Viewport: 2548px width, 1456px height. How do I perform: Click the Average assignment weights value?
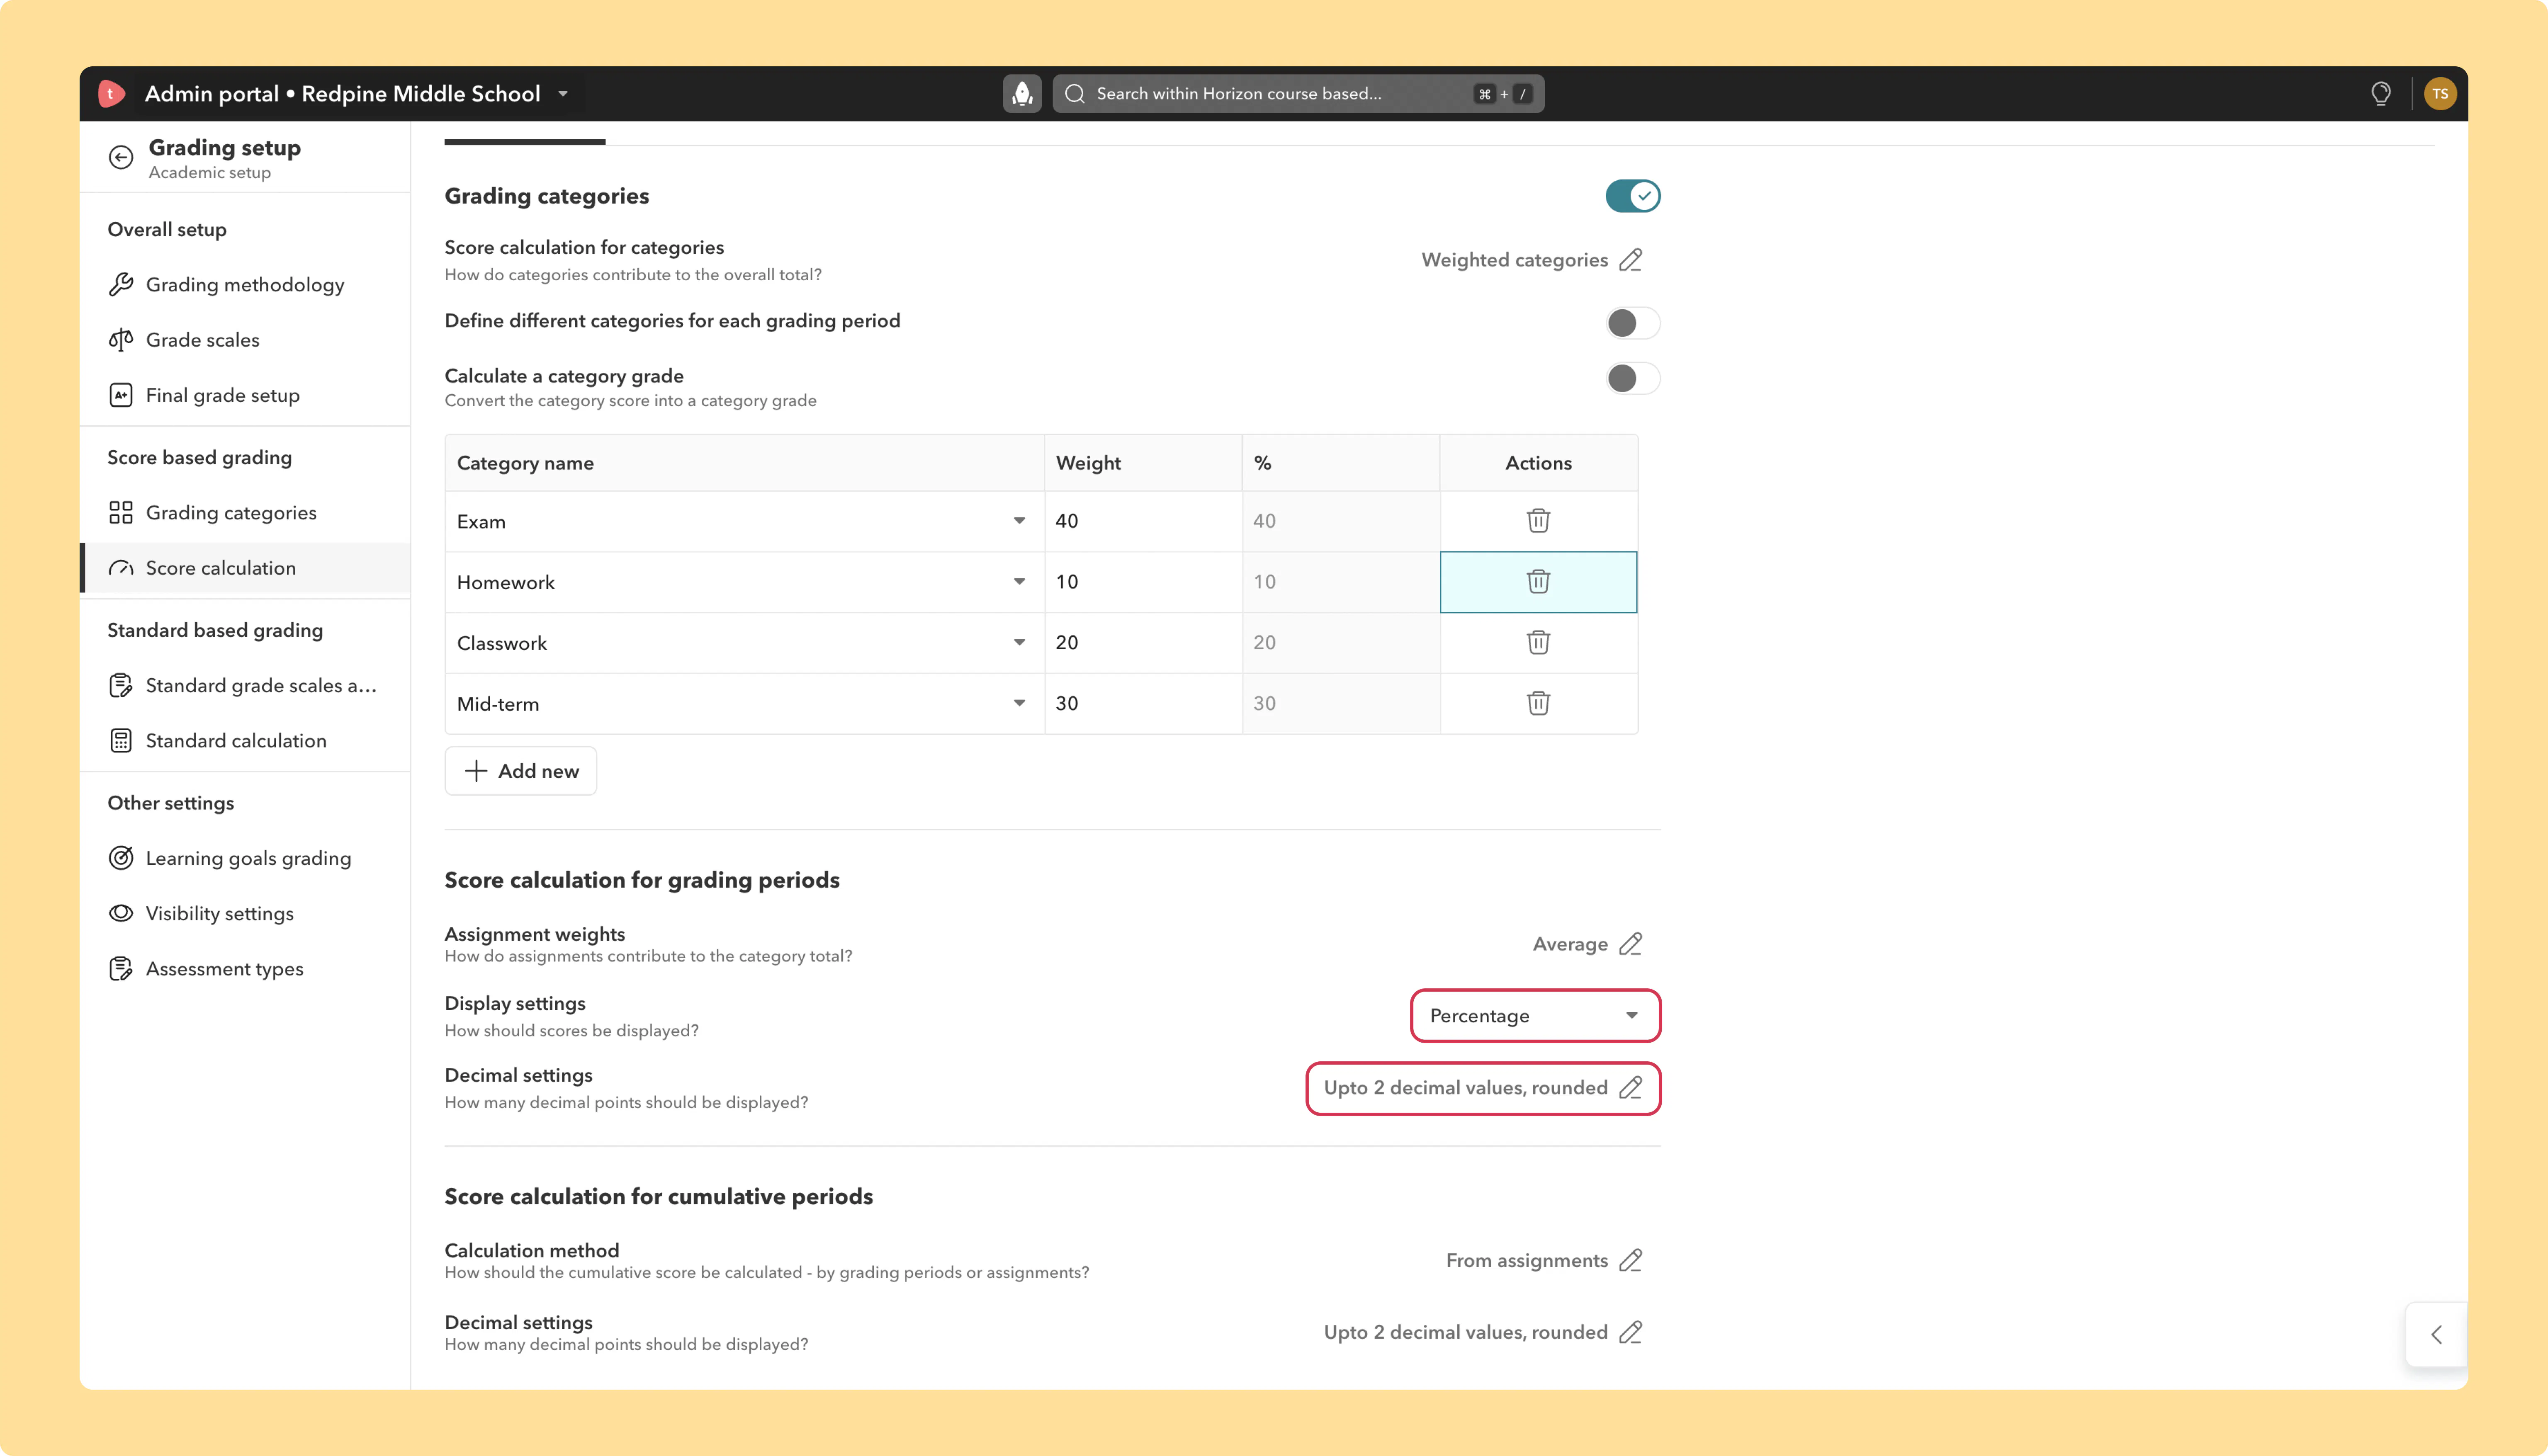[1570, 944]
